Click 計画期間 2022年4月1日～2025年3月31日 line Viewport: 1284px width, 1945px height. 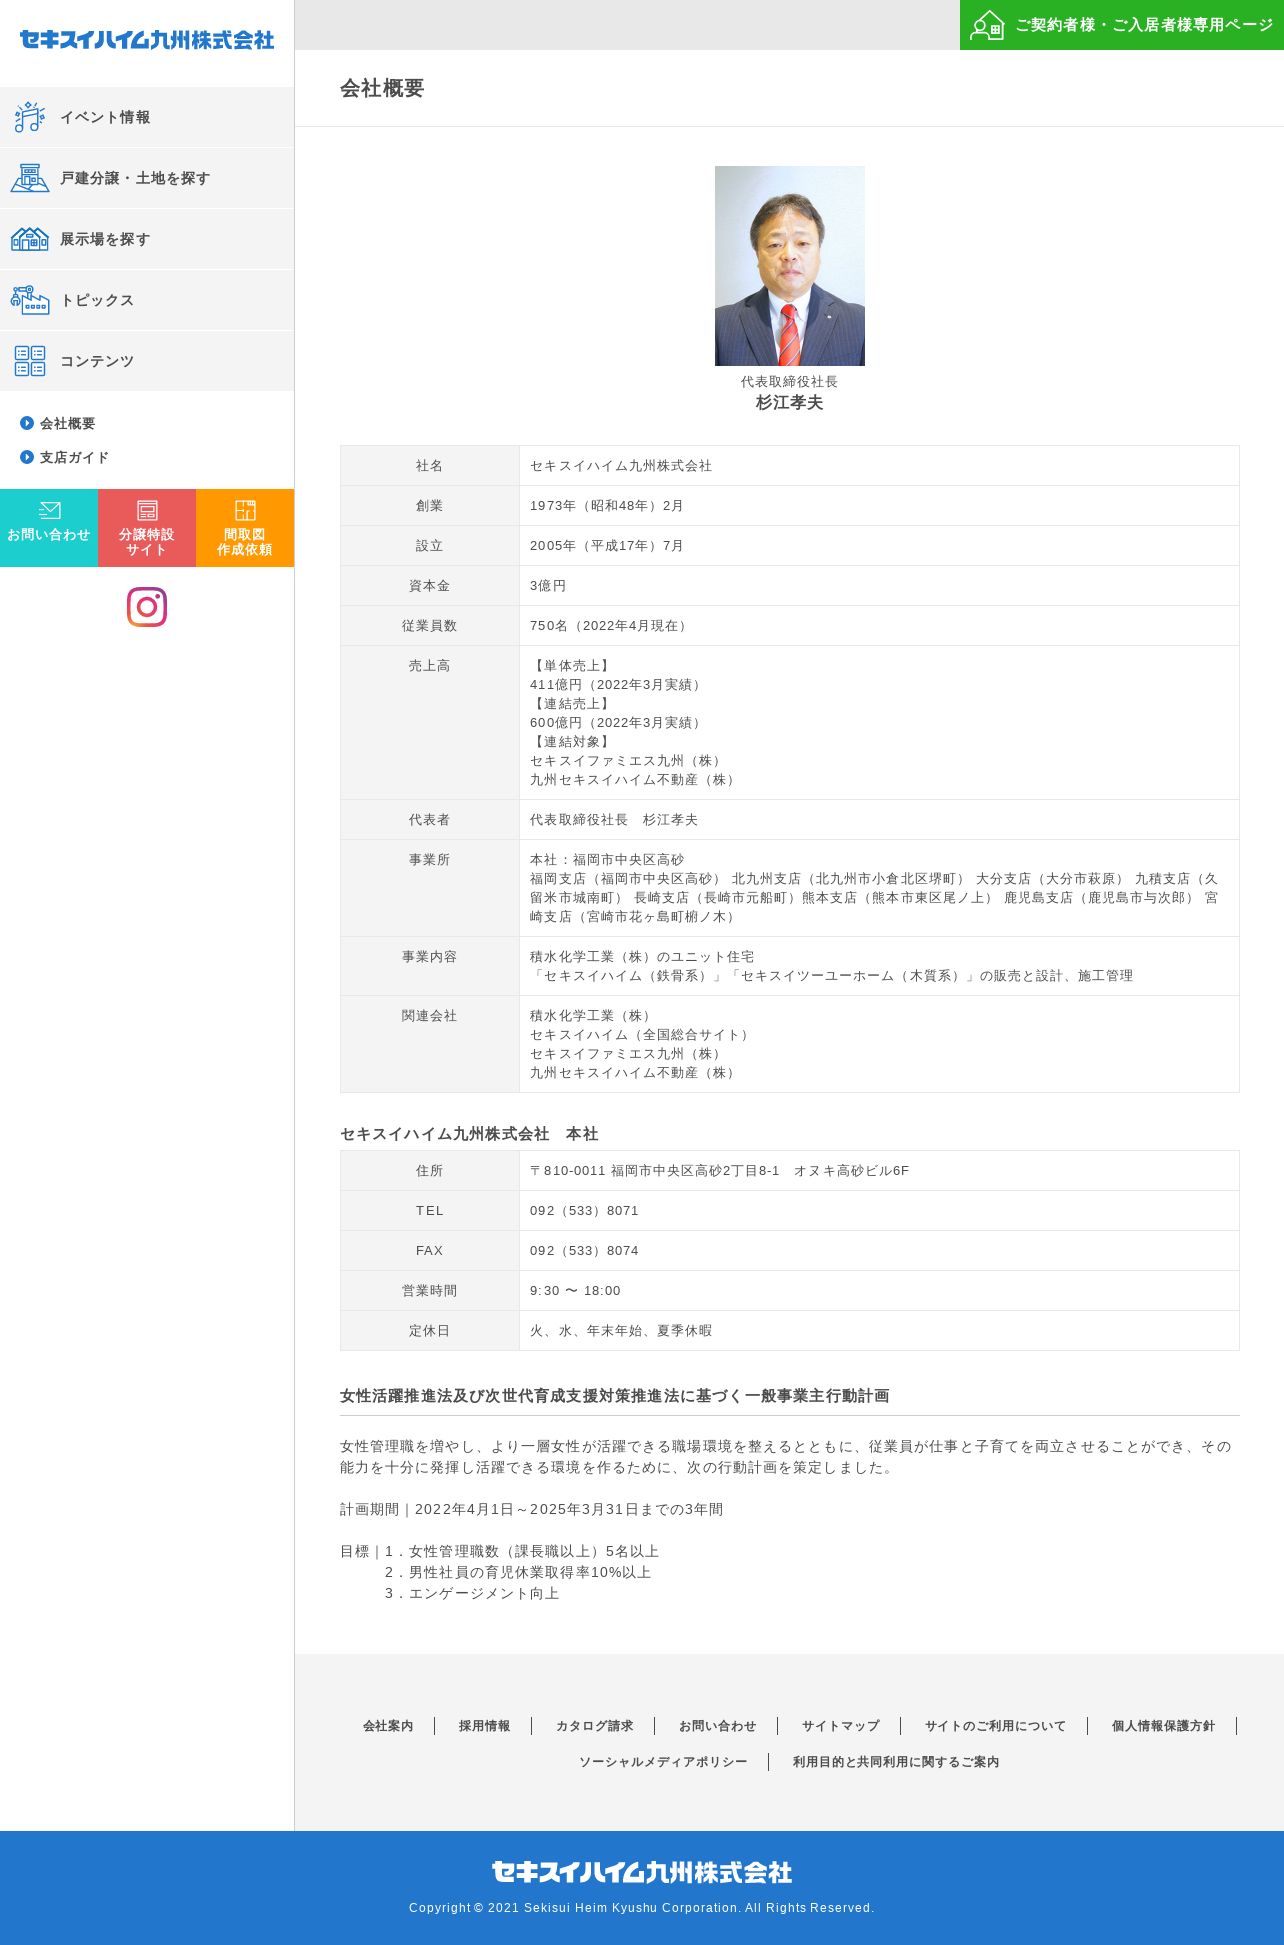pos(531,1510)
